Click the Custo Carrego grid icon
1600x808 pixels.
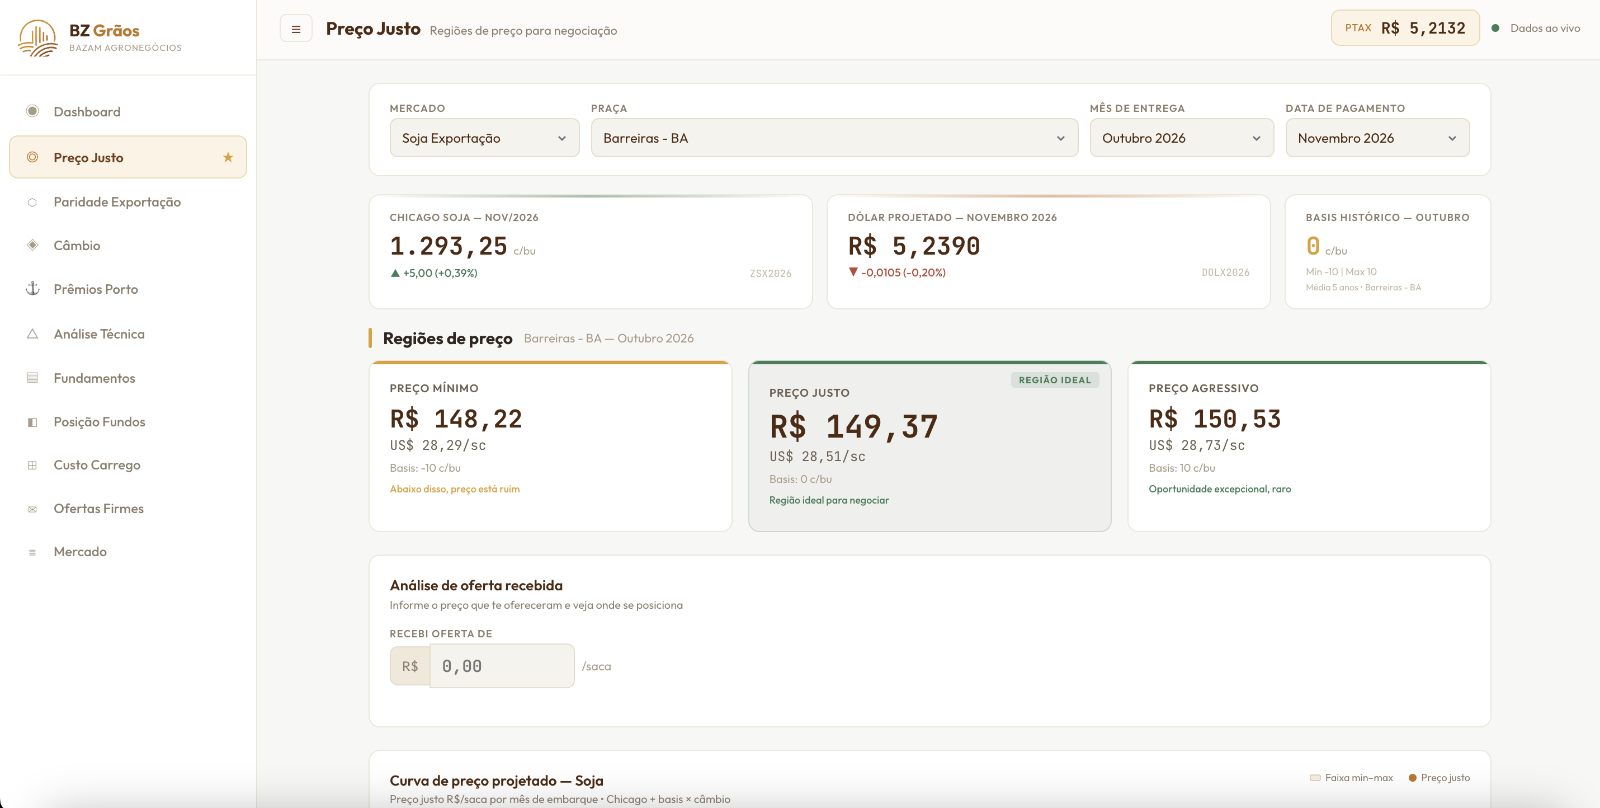pyautogui.click(x=32, y=465)
